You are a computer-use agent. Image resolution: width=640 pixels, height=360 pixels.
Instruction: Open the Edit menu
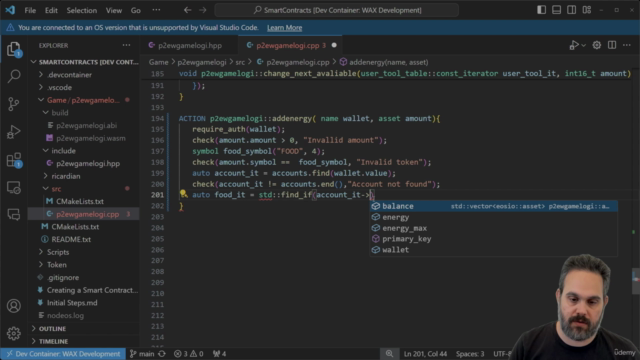[x=51, y=10]
